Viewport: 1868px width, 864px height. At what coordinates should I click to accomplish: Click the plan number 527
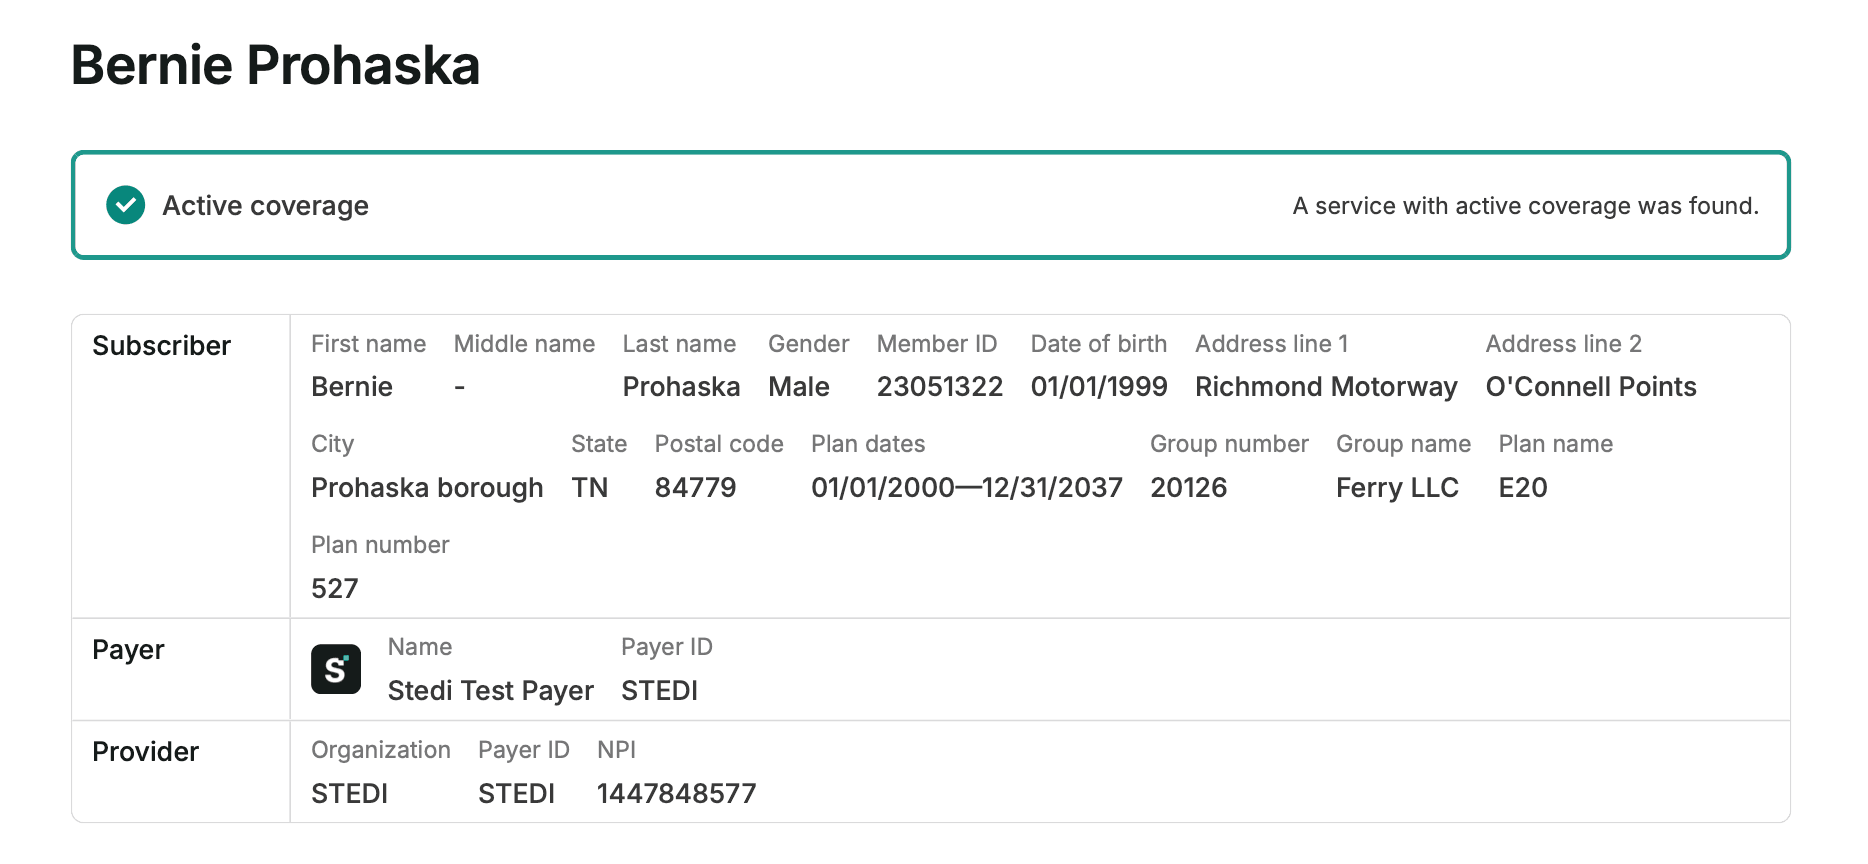point(334,589)
